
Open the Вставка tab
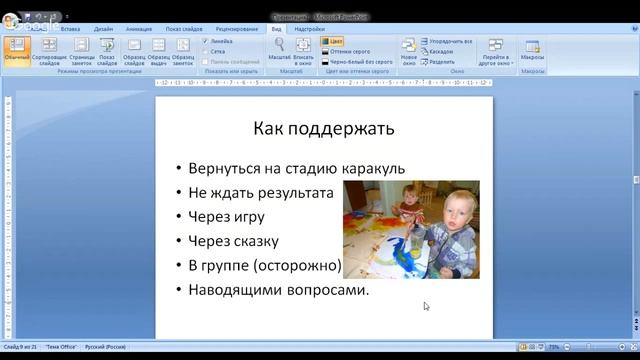70,29
